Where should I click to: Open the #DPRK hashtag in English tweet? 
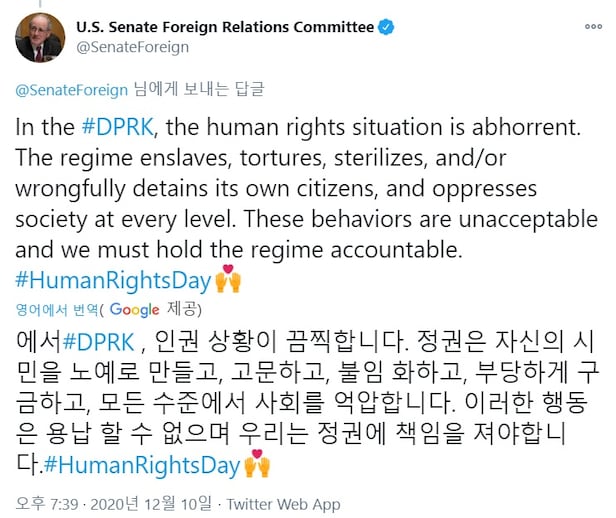point(115,127)
